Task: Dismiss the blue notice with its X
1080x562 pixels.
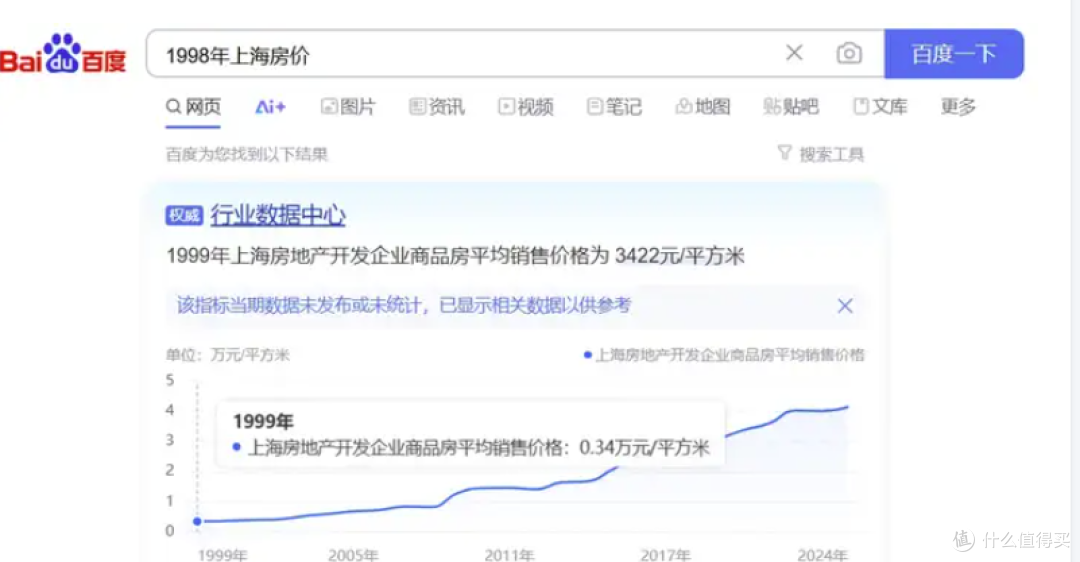Action: pyautogui.click(x=845, y=306)
